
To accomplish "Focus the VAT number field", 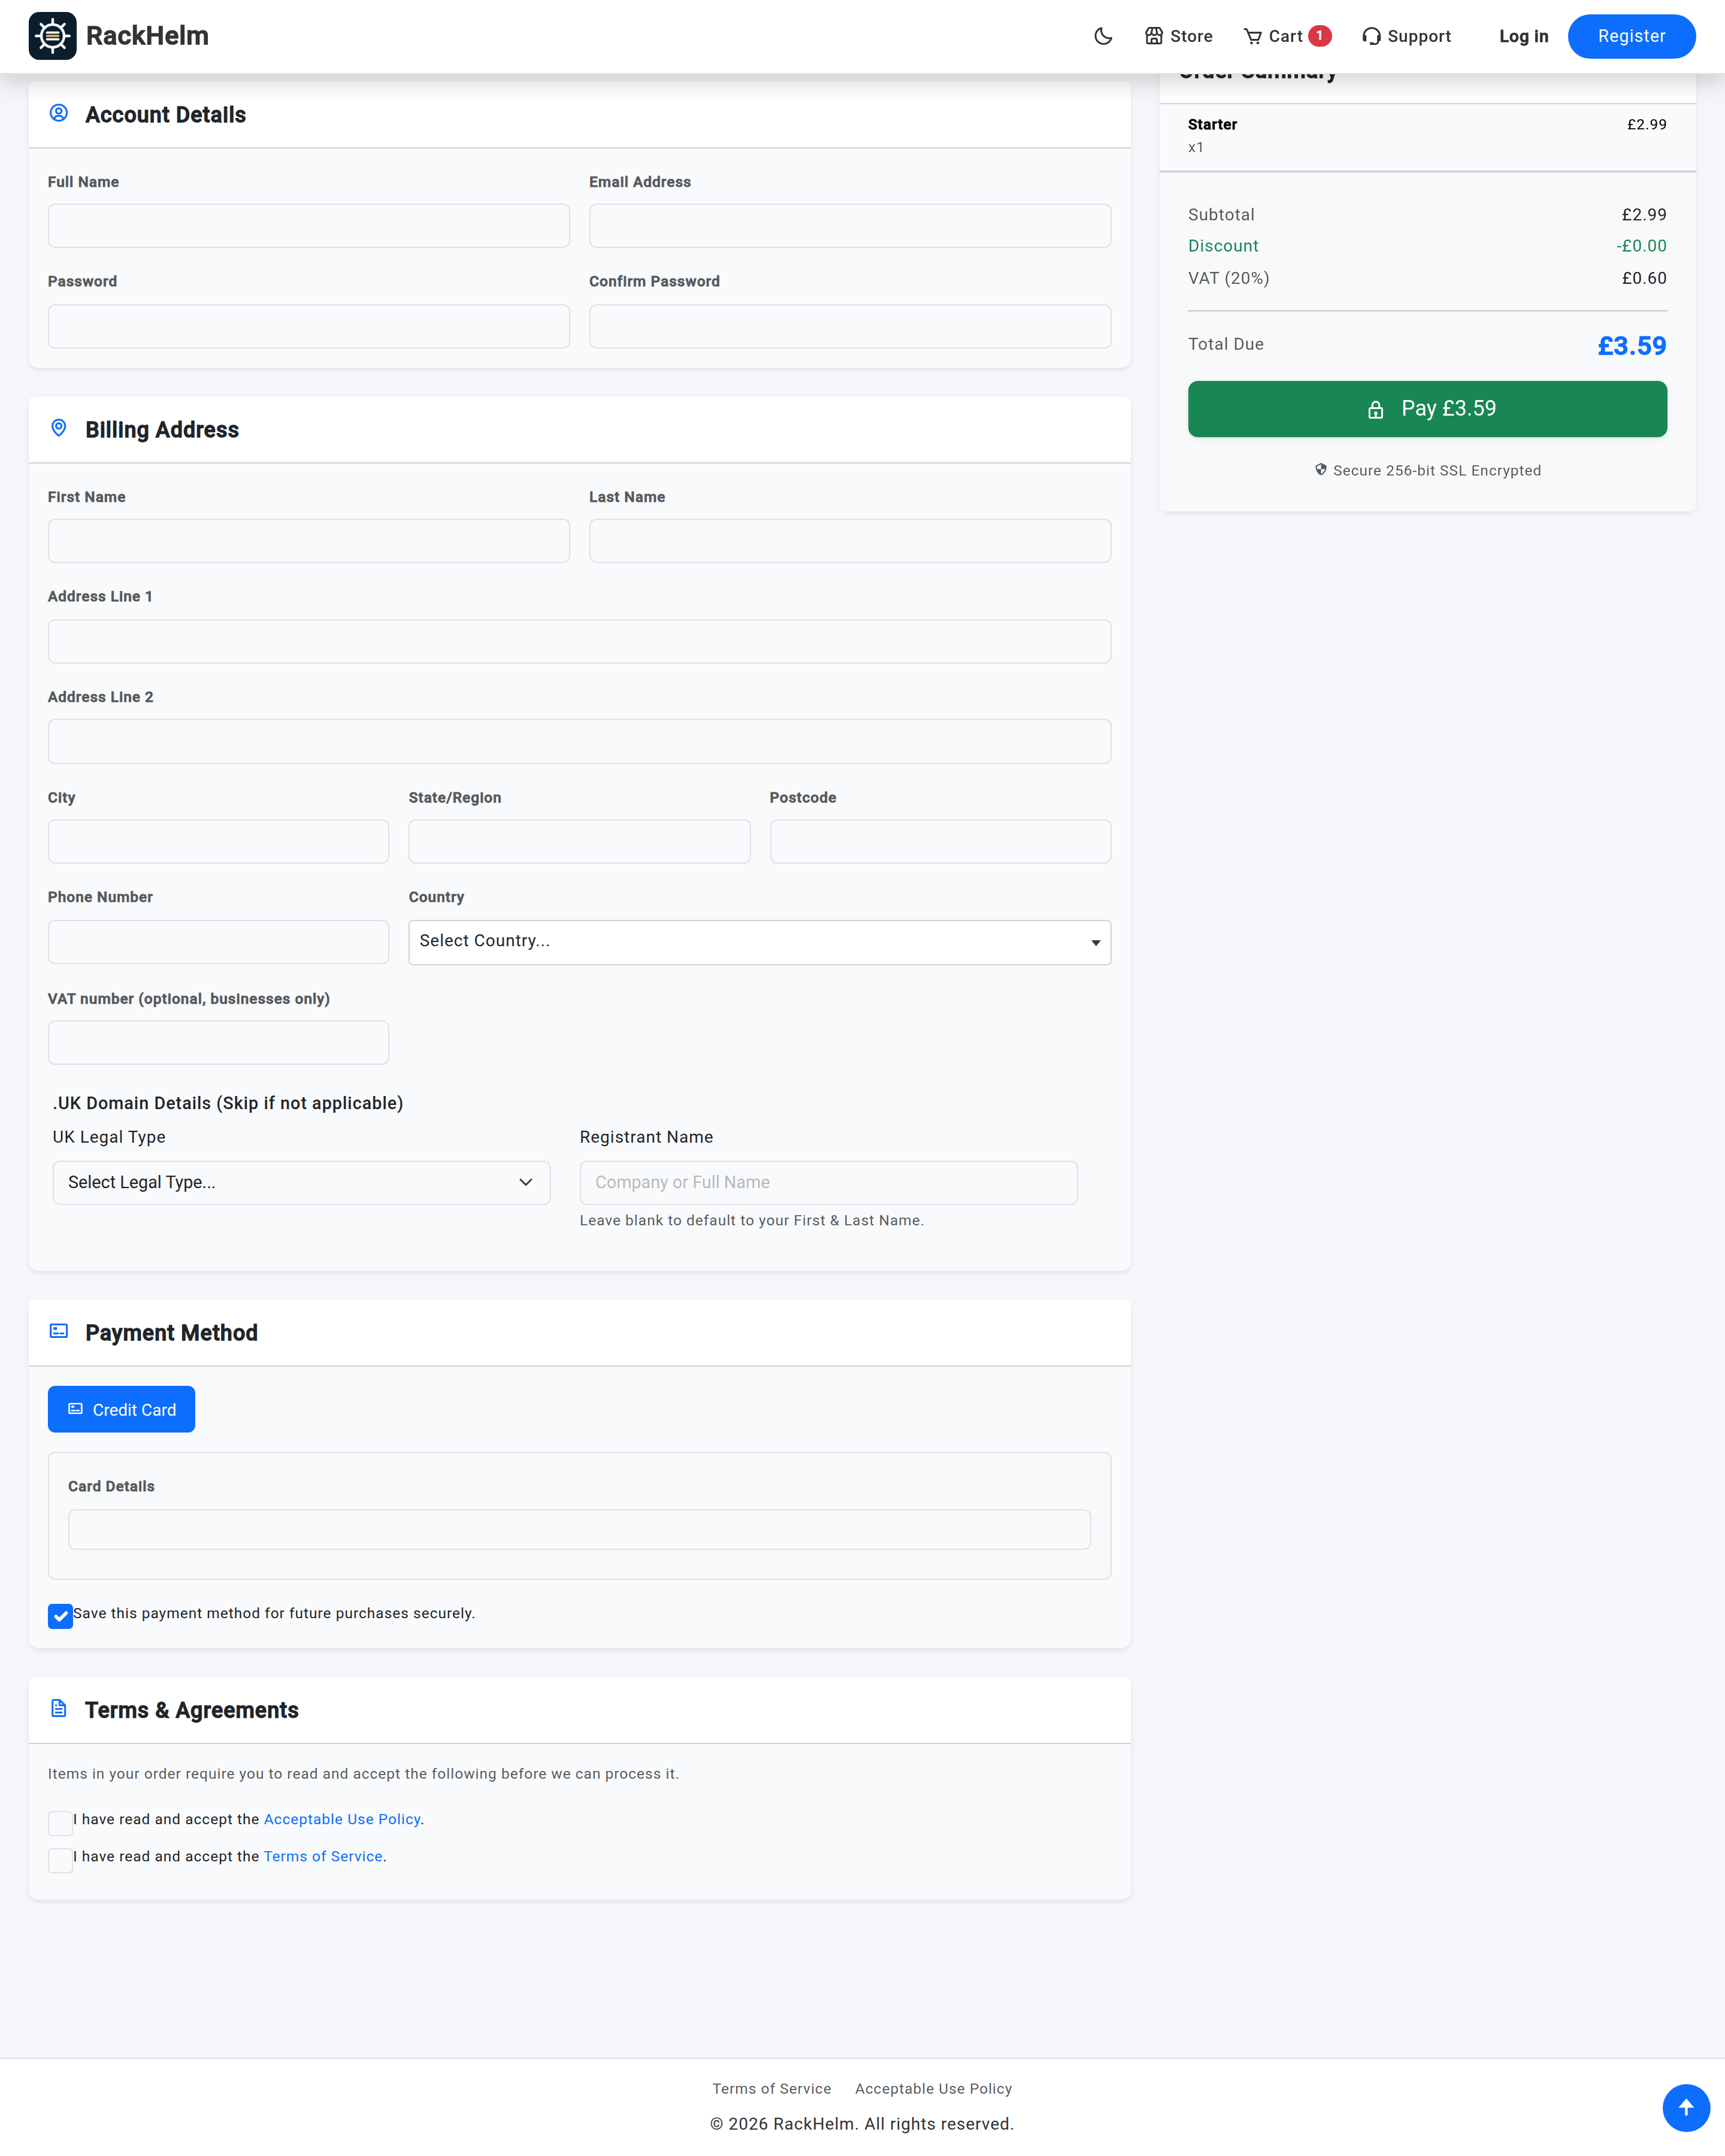I will point(218,1042).
